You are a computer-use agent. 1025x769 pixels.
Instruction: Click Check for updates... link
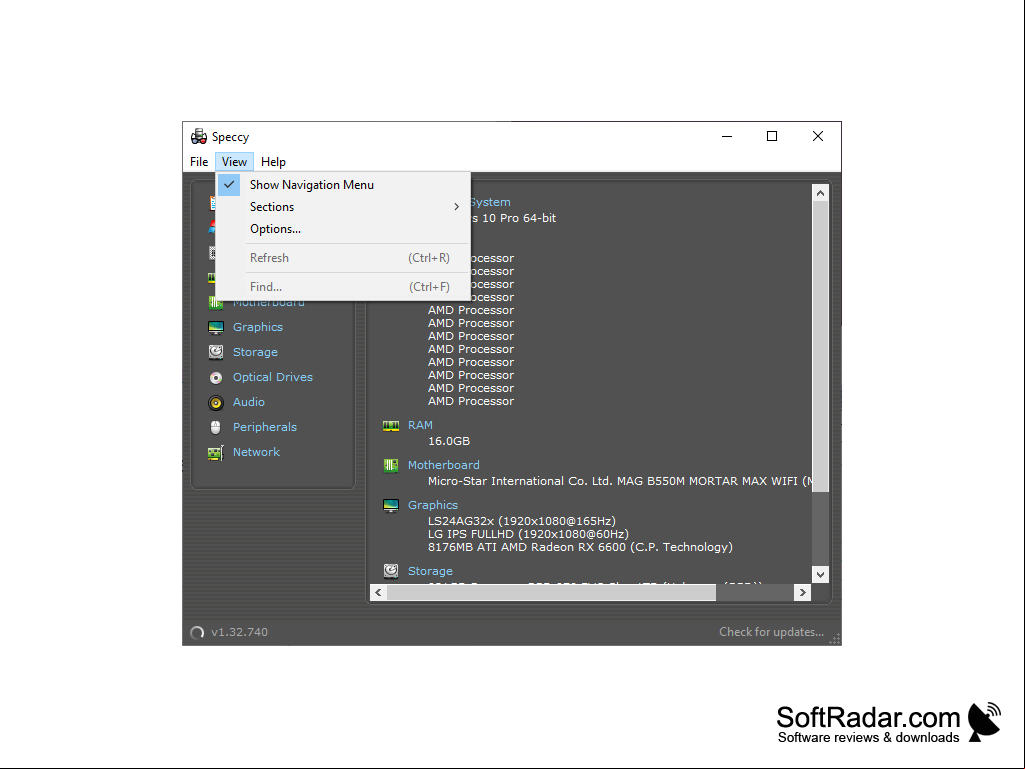tap(771, 632)
